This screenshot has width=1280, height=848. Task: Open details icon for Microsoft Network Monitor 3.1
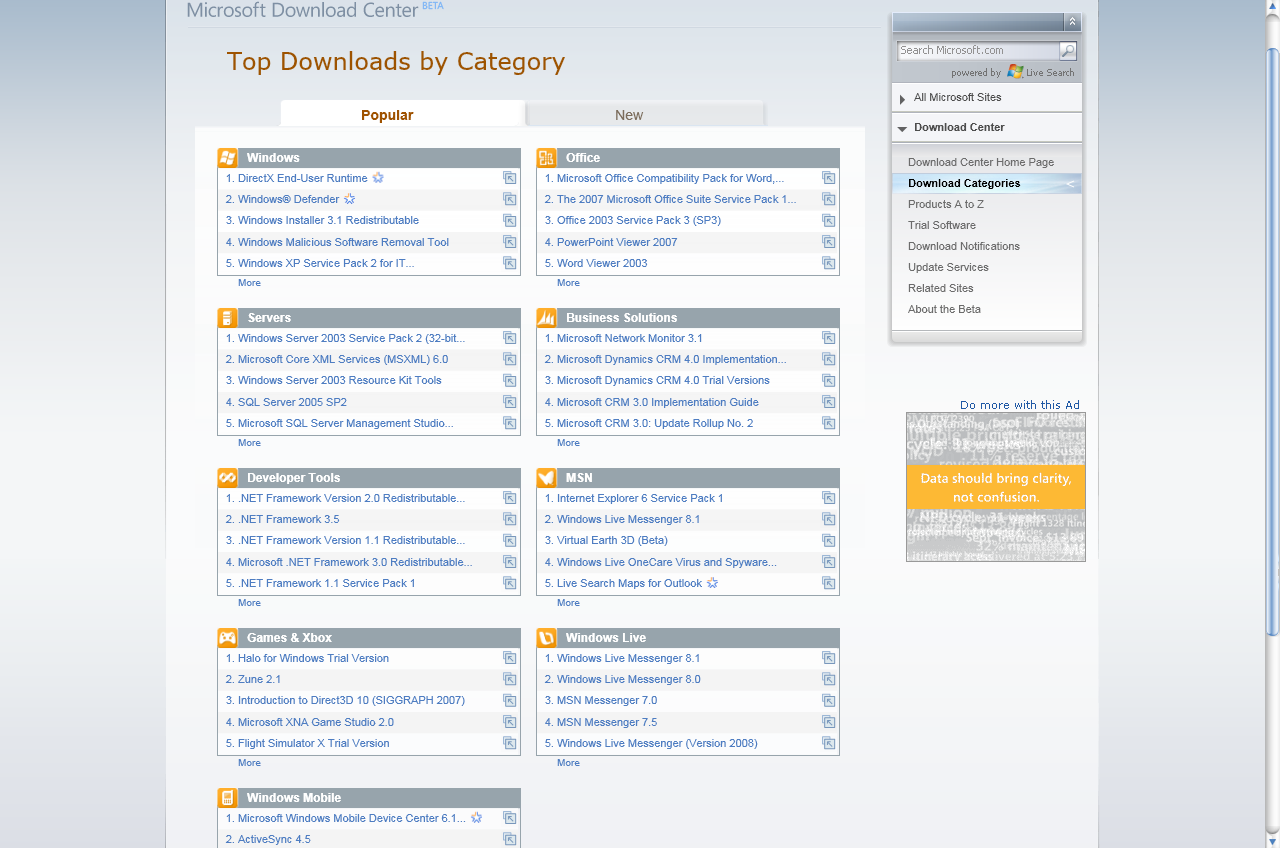829,338
